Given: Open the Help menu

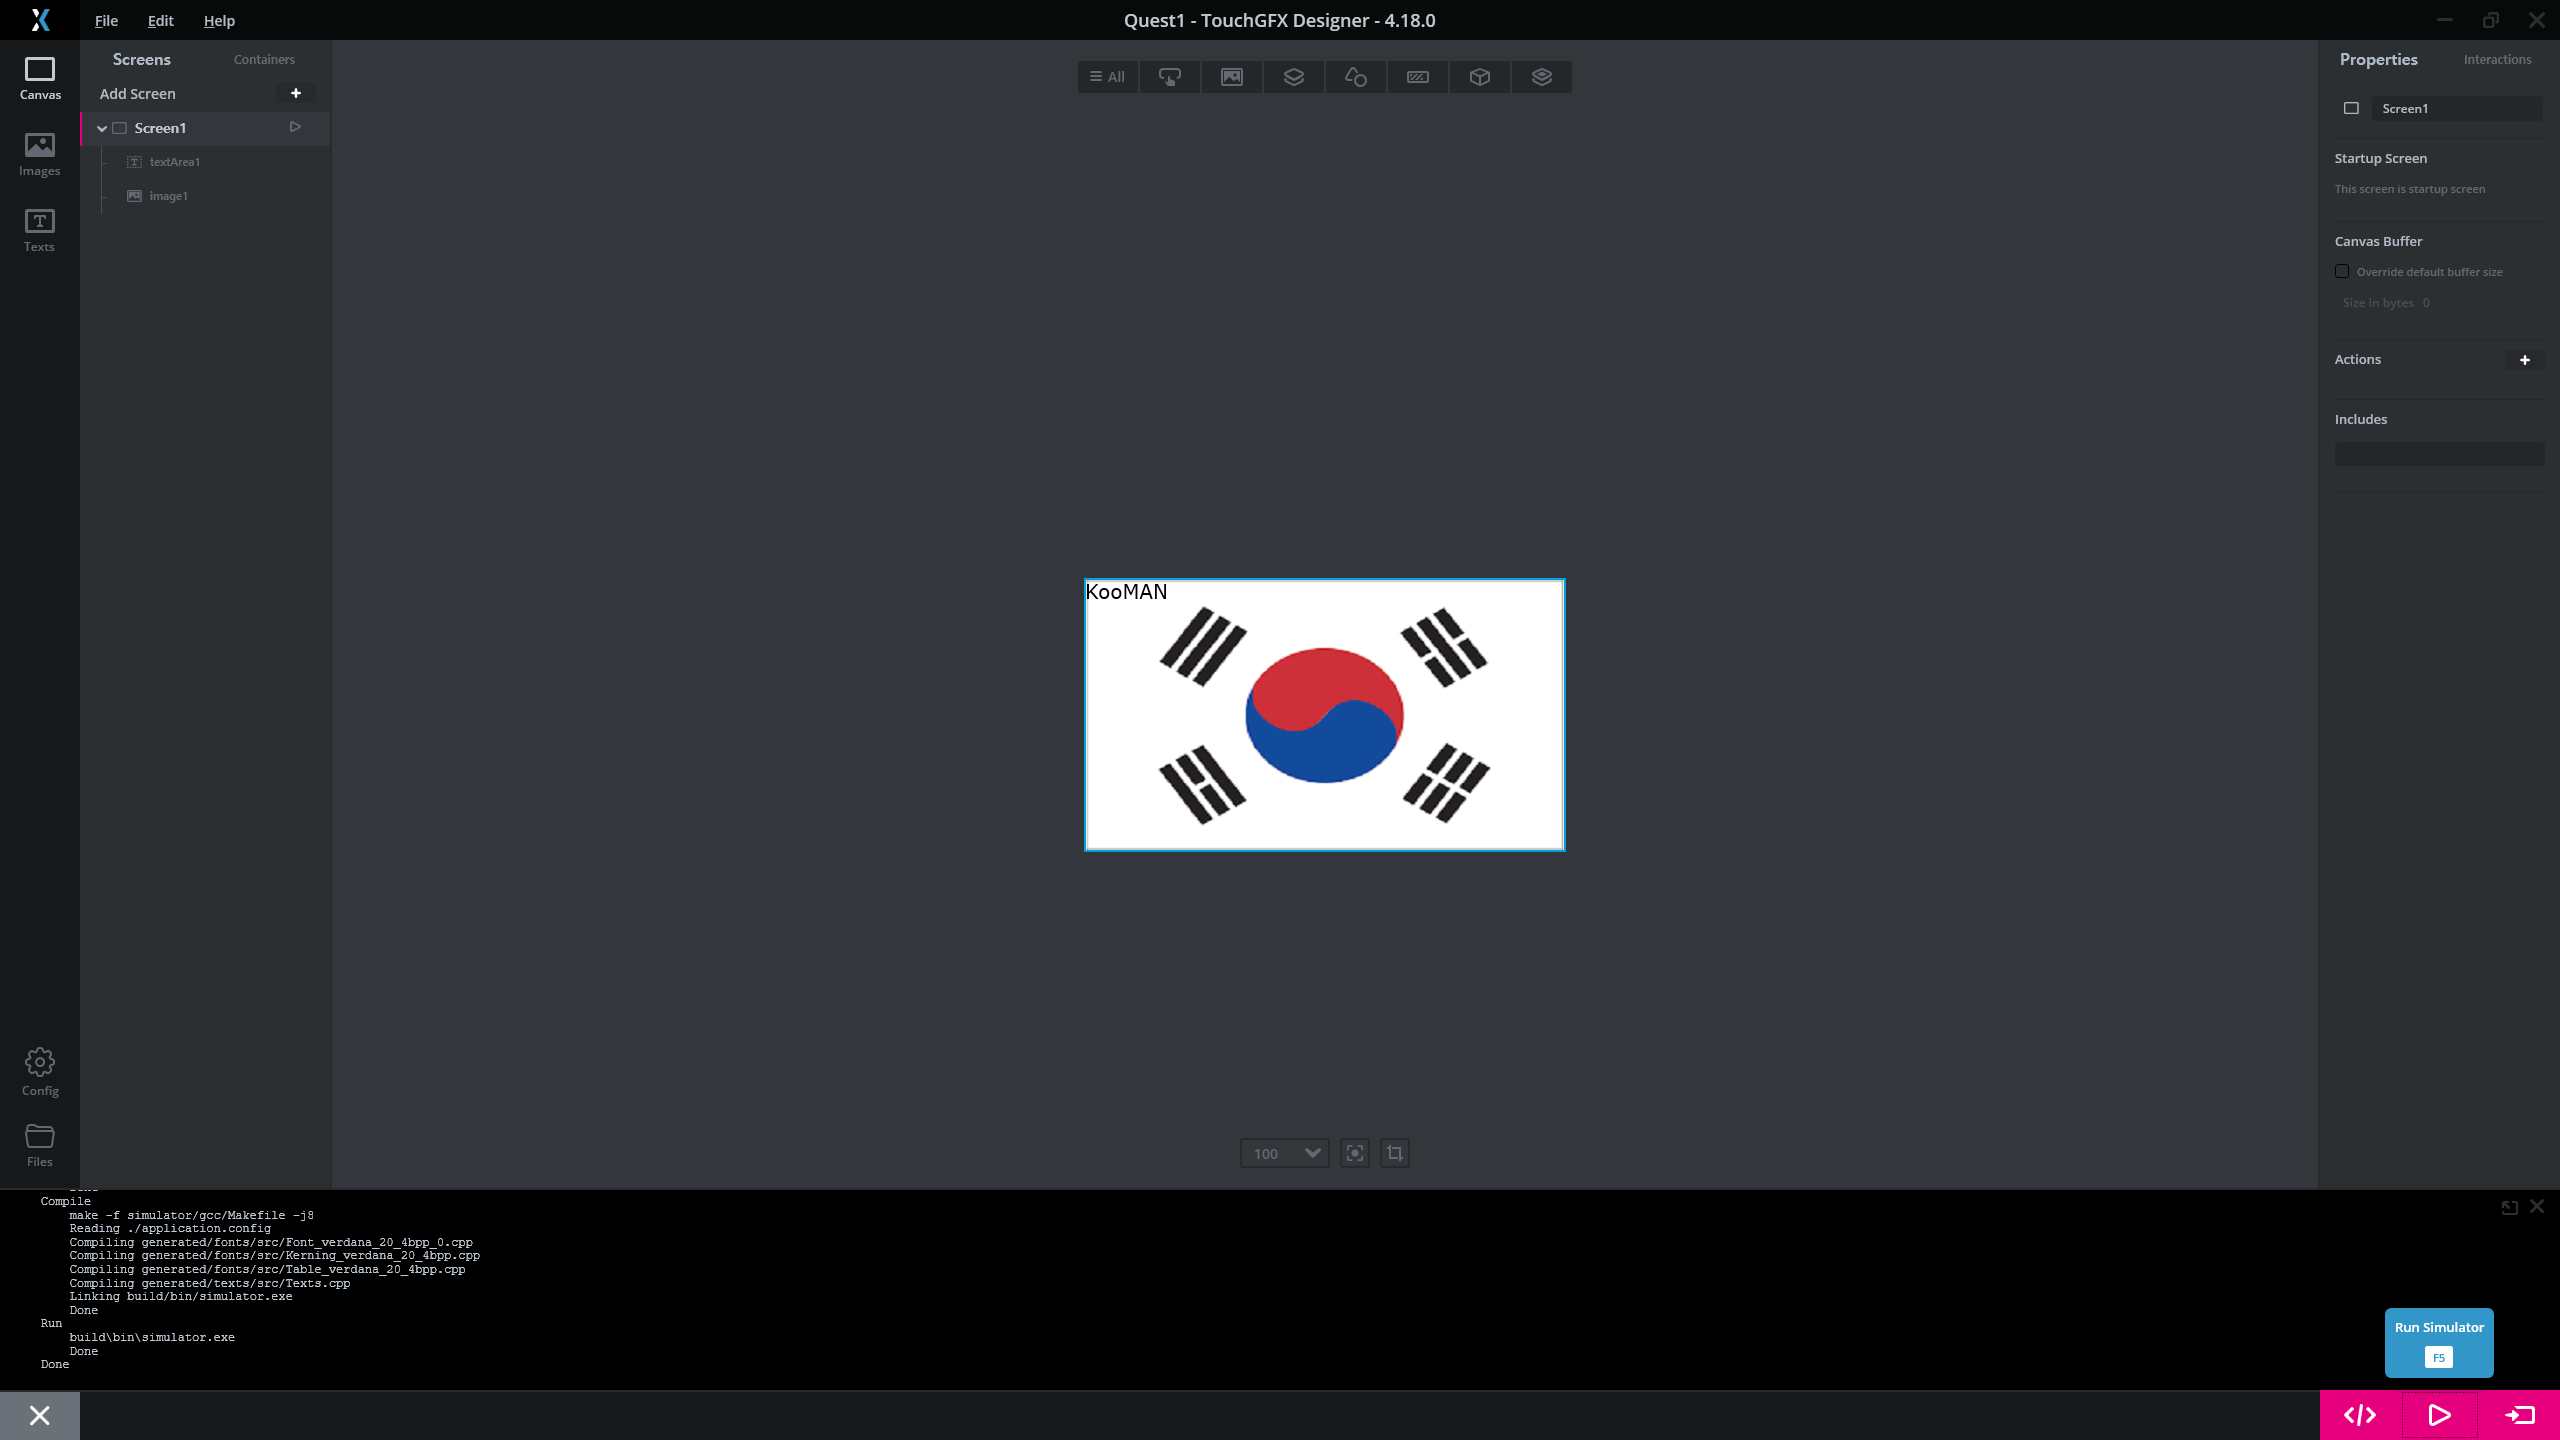Looking at the screenshot, I should (219, 20).
